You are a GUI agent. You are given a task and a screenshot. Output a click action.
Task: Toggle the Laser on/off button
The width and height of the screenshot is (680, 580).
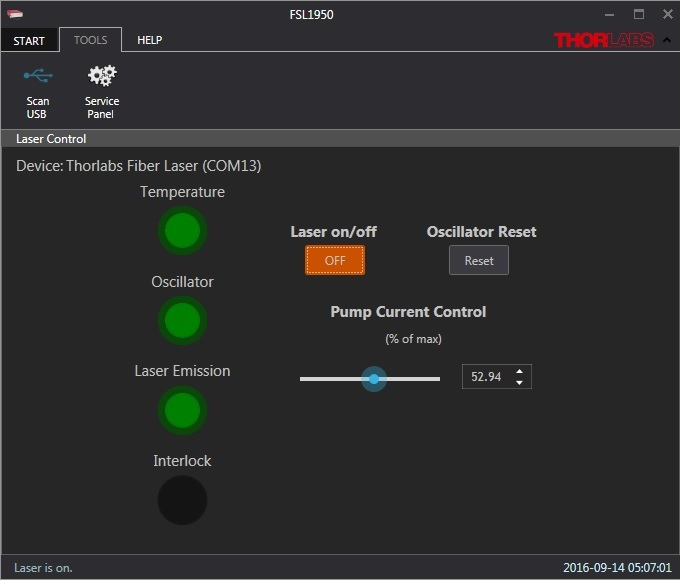pyautogui.click(x=335, y=260)
